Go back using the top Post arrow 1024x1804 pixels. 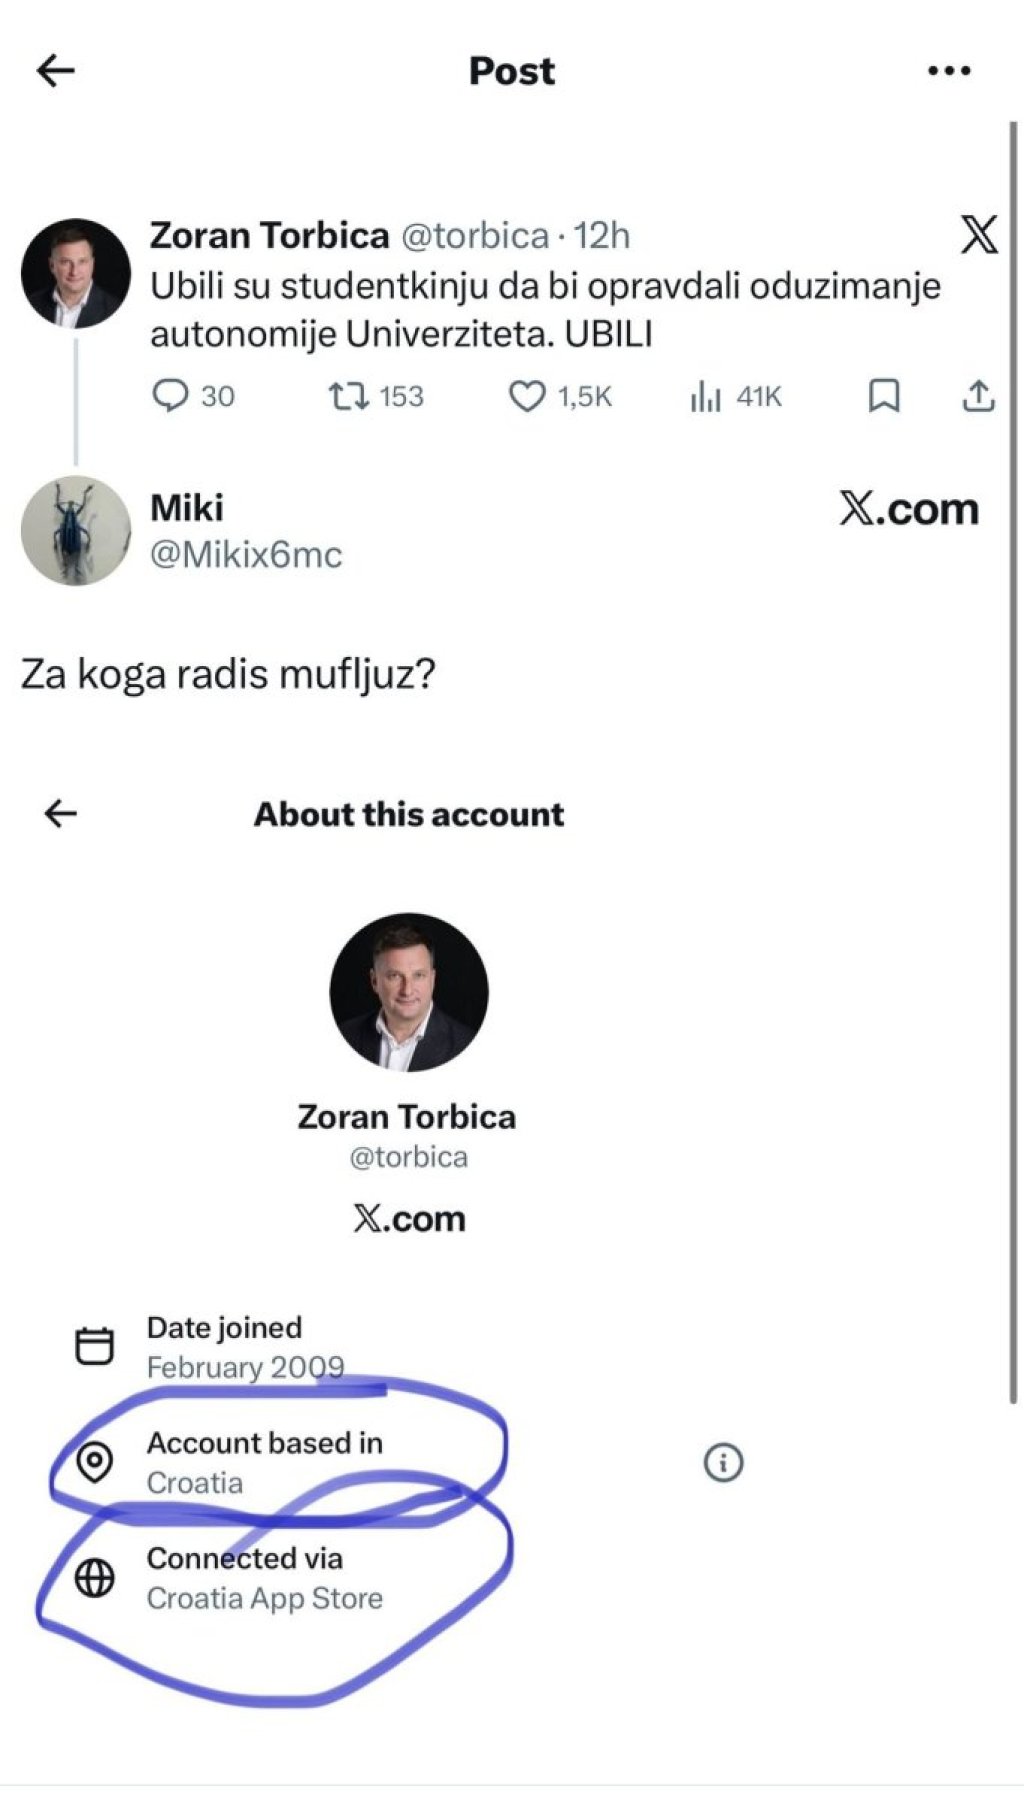(x=56, y=70)
